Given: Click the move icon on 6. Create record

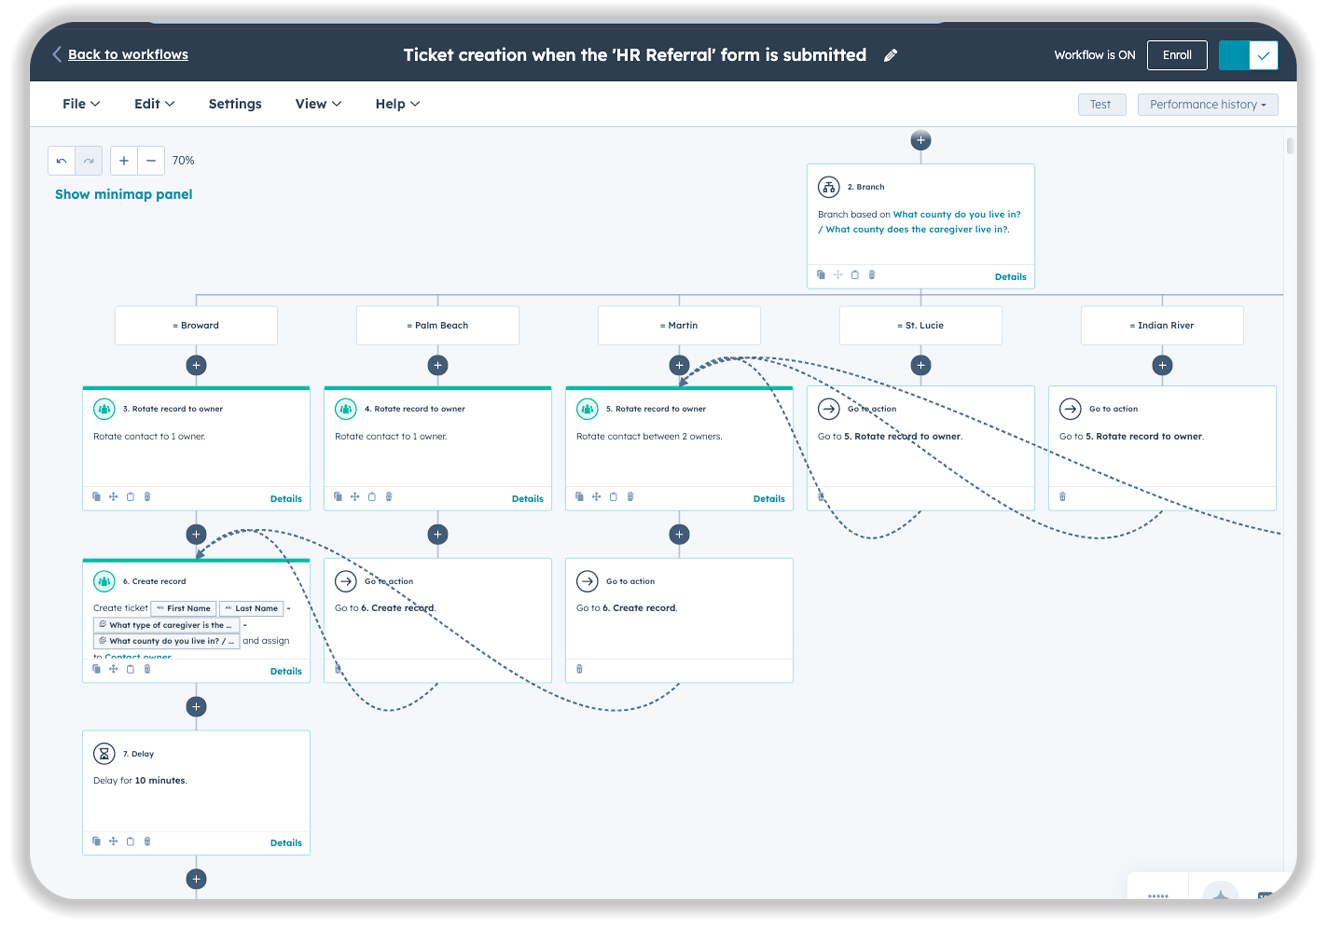Looking at the screenshot, I should click(113, 669).
